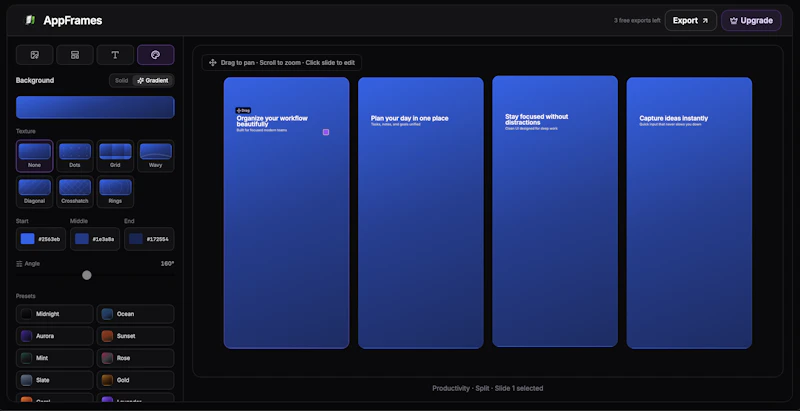Select the Crosshatch texture
This screenshot has width=800, height=411.
(75, 192)
